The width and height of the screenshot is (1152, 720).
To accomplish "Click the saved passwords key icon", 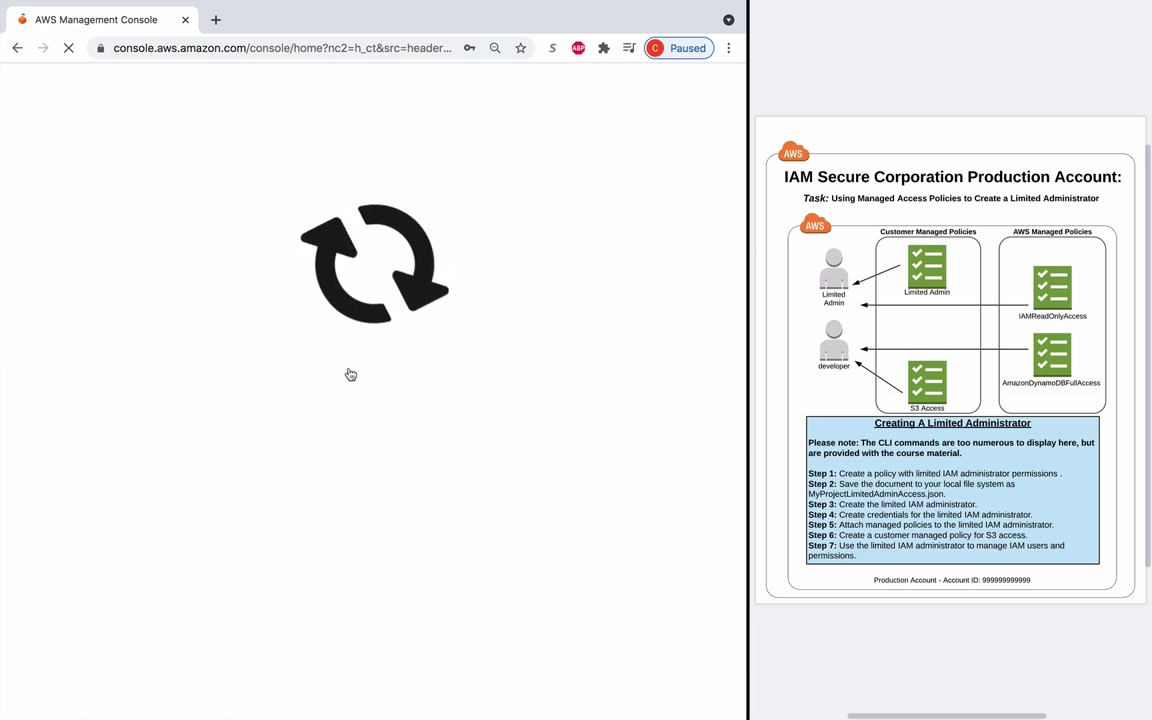I will (x=469, y=48).
